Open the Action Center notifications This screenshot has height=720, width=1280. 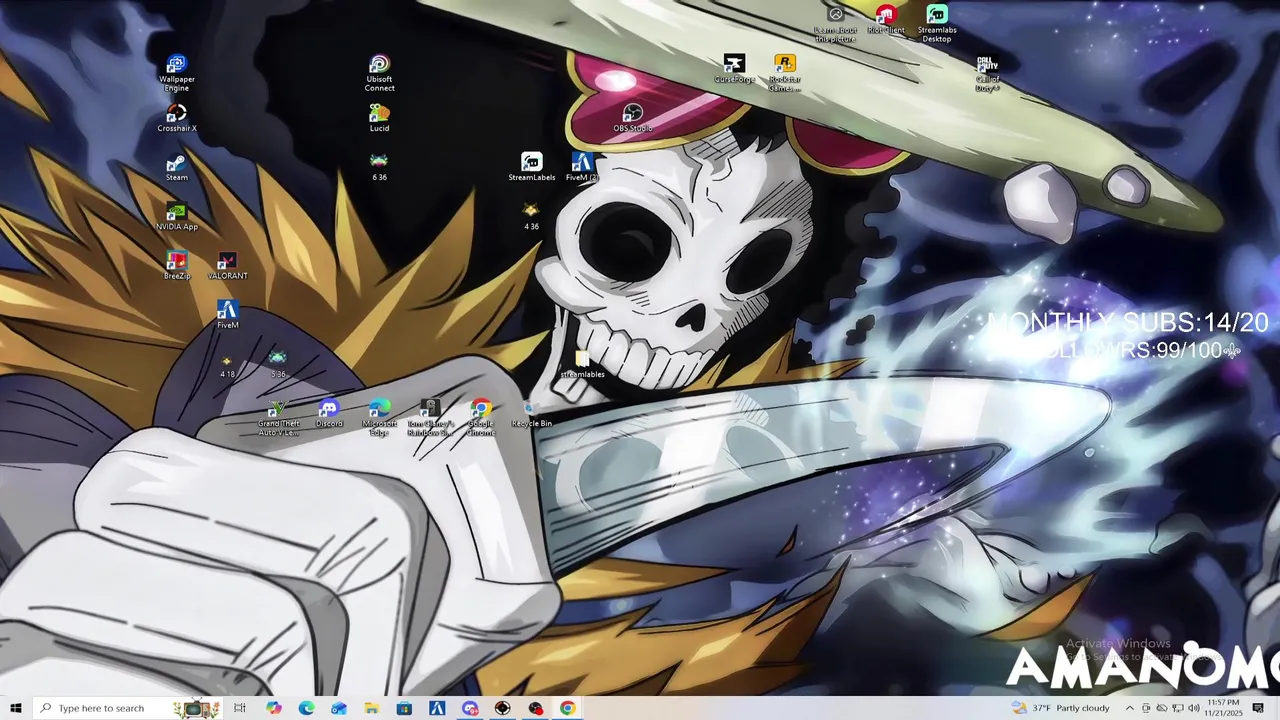1259,708
